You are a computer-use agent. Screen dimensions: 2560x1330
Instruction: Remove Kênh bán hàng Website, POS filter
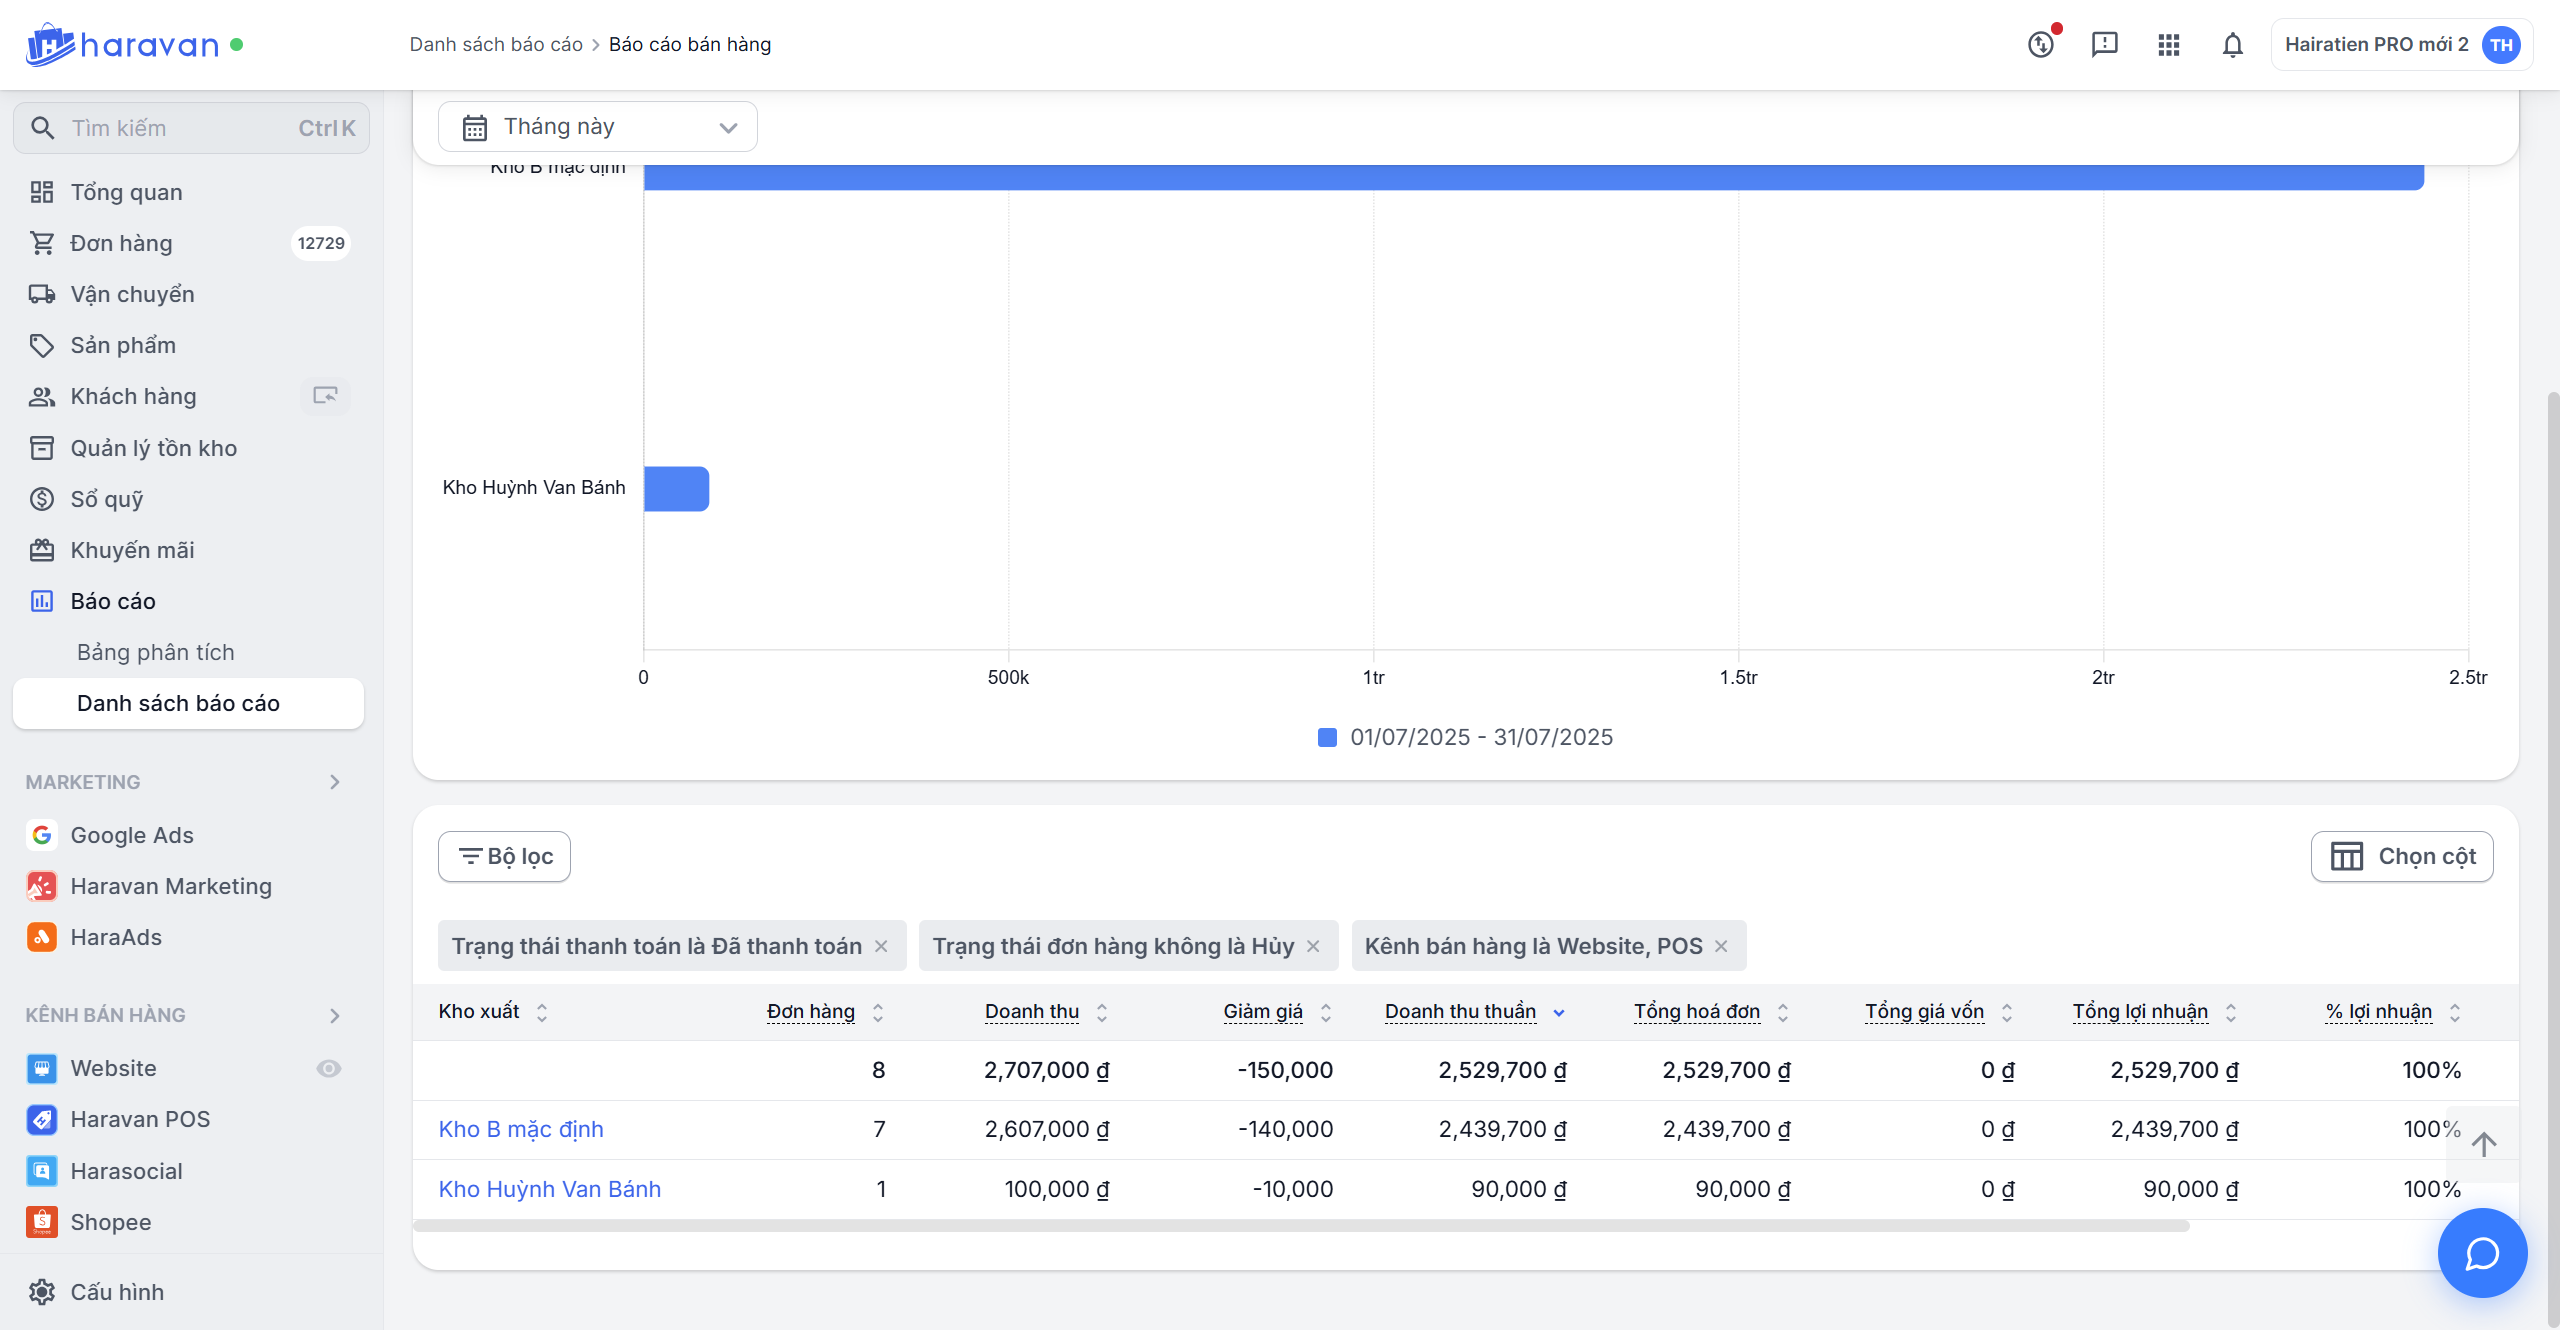coord(1721,946)
